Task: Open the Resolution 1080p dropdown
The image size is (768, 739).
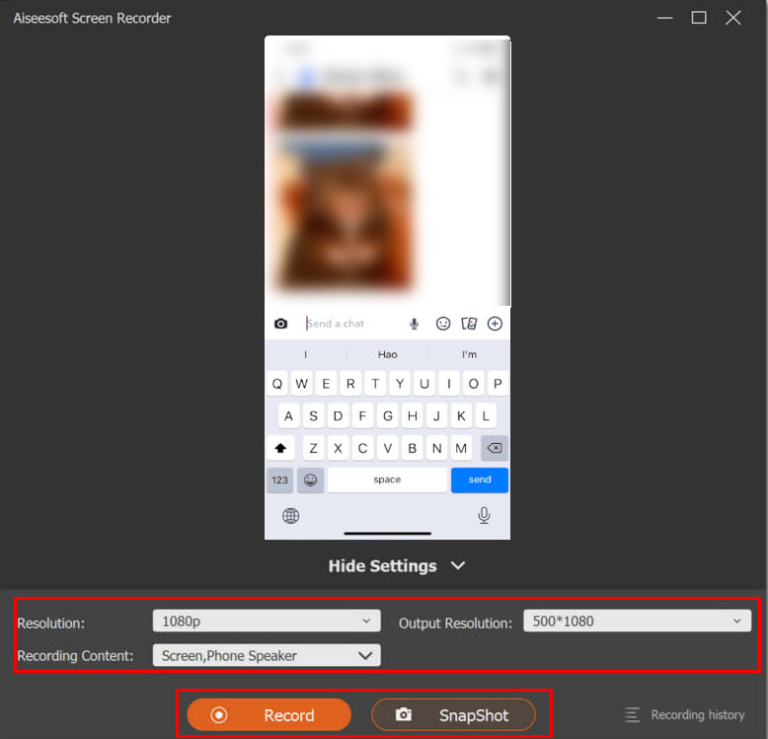Action: click(x=266, y=621)
